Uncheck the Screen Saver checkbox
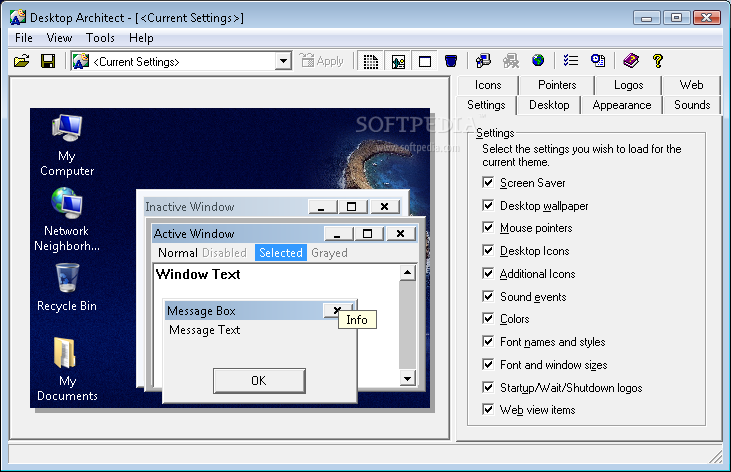The width and height of the screenshot is (731, 472). 488,182
